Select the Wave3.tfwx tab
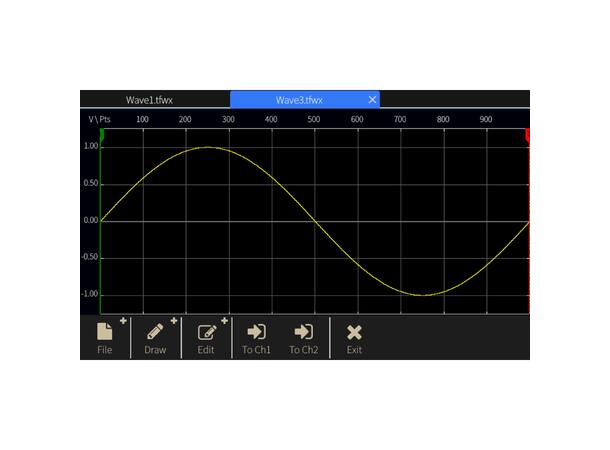 [299, 100]
